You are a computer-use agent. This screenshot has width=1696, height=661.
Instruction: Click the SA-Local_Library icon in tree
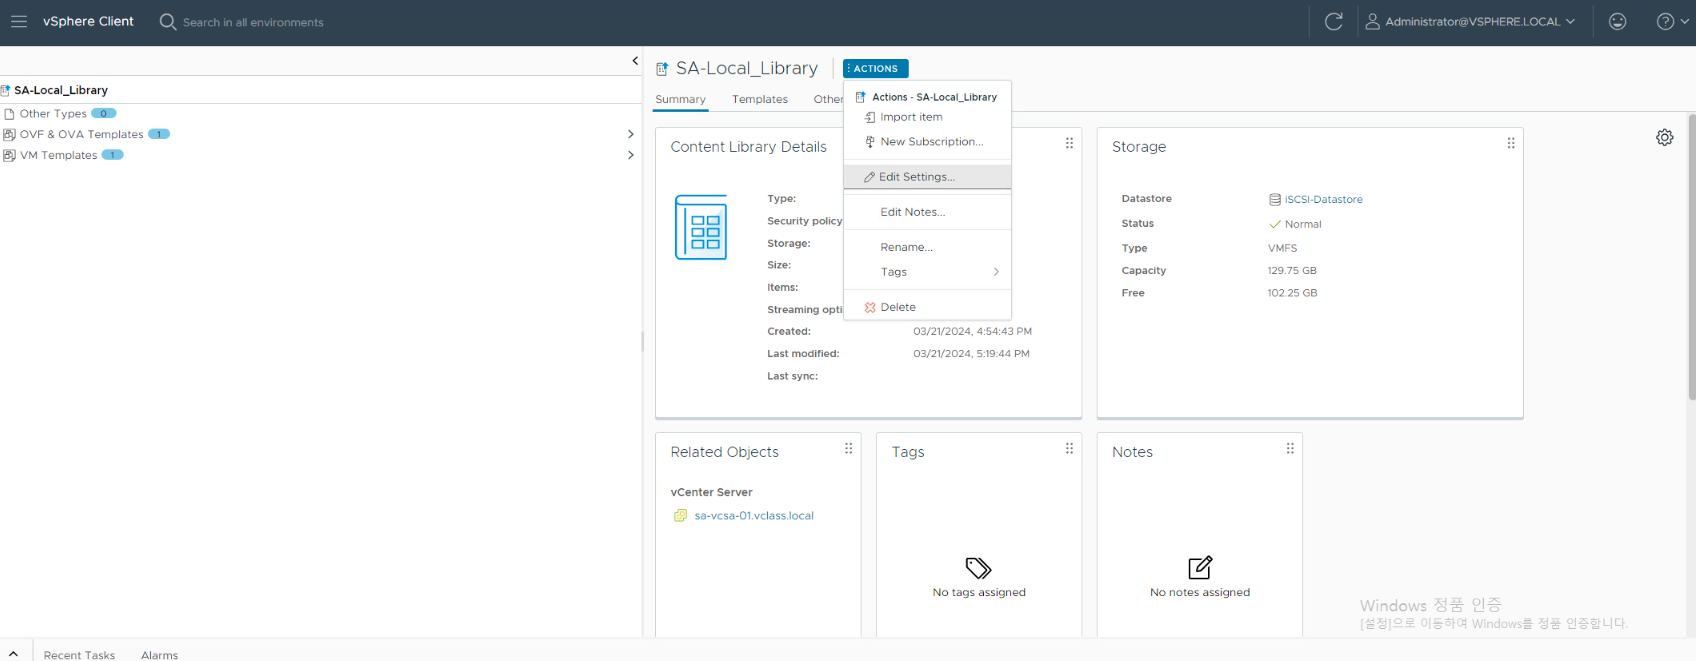tap(5, 90)
